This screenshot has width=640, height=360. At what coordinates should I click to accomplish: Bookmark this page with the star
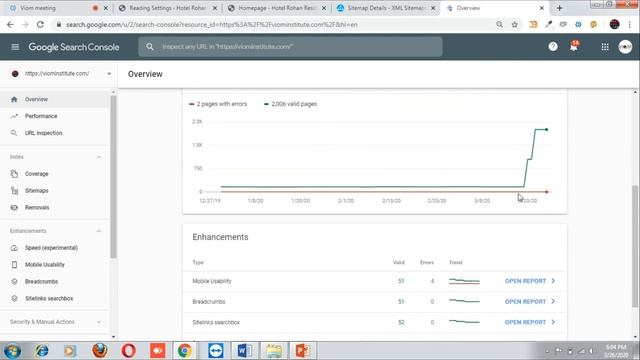point(514,24)
